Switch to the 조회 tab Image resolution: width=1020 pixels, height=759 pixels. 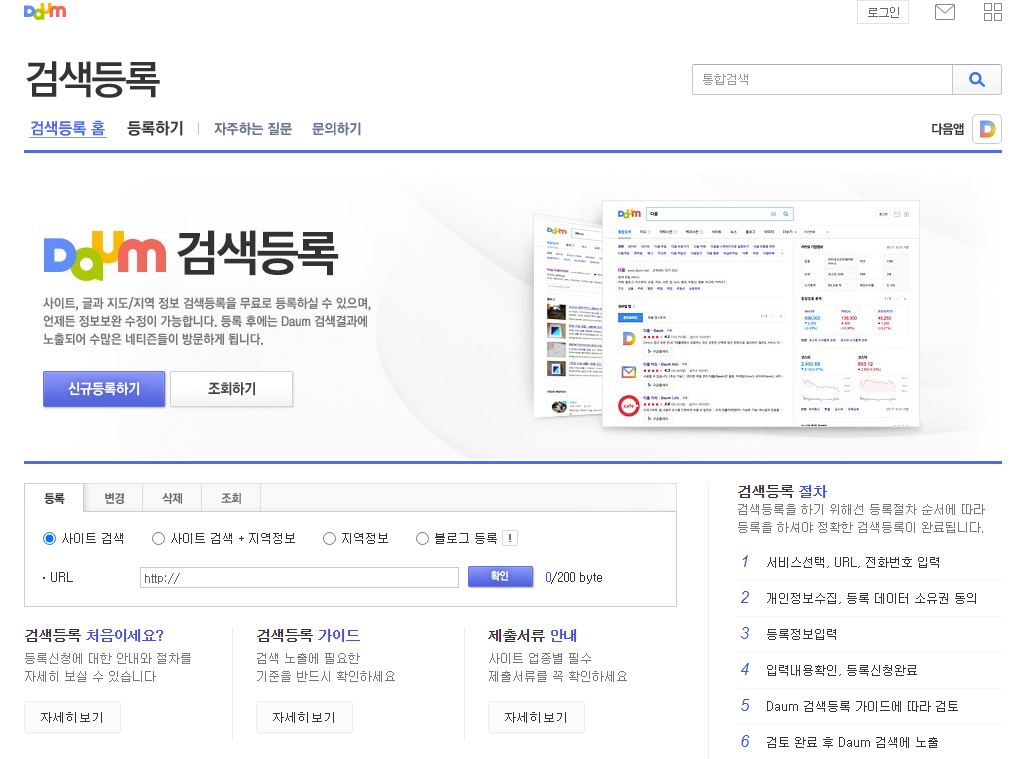[231, 498]
